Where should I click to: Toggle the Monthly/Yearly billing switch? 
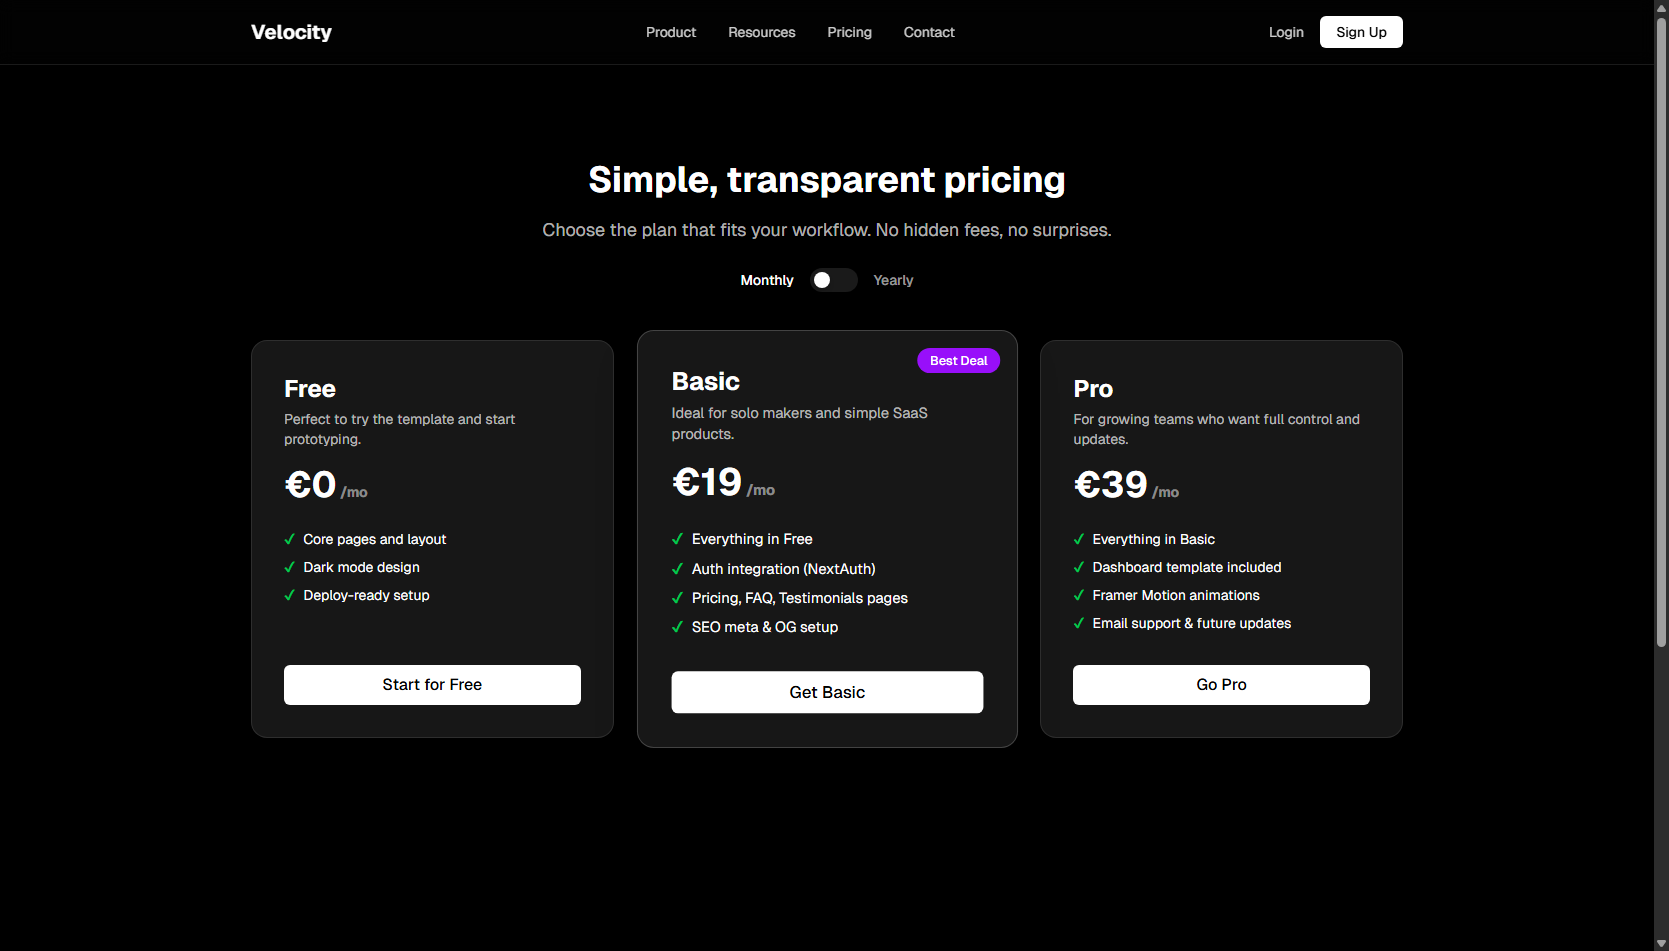pyautogui.click(x=833, y=280)
